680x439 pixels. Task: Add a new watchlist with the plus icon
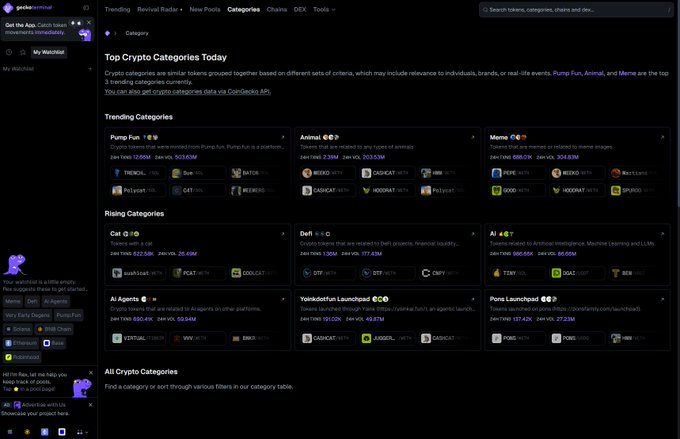90,69
